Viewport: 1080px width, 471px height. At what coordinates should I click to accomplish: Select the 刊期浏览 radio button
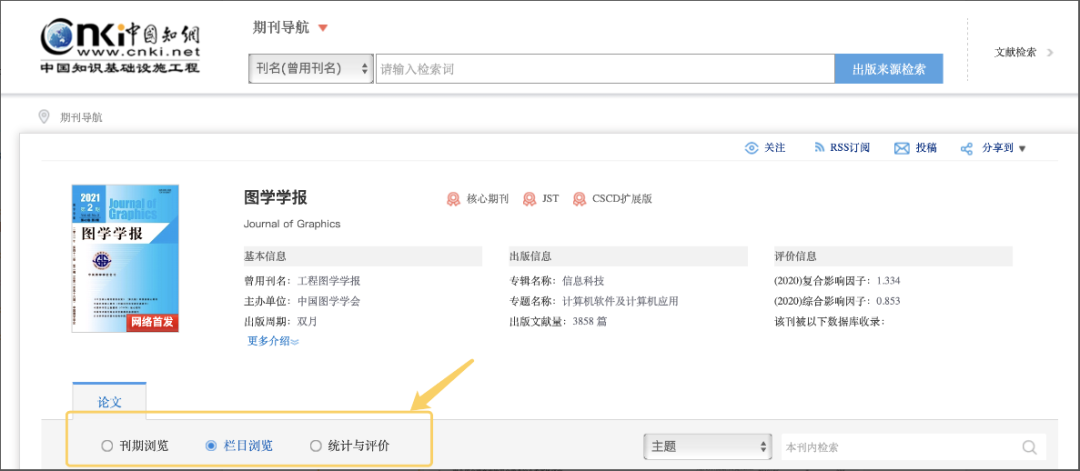click(x=107, y=446)
